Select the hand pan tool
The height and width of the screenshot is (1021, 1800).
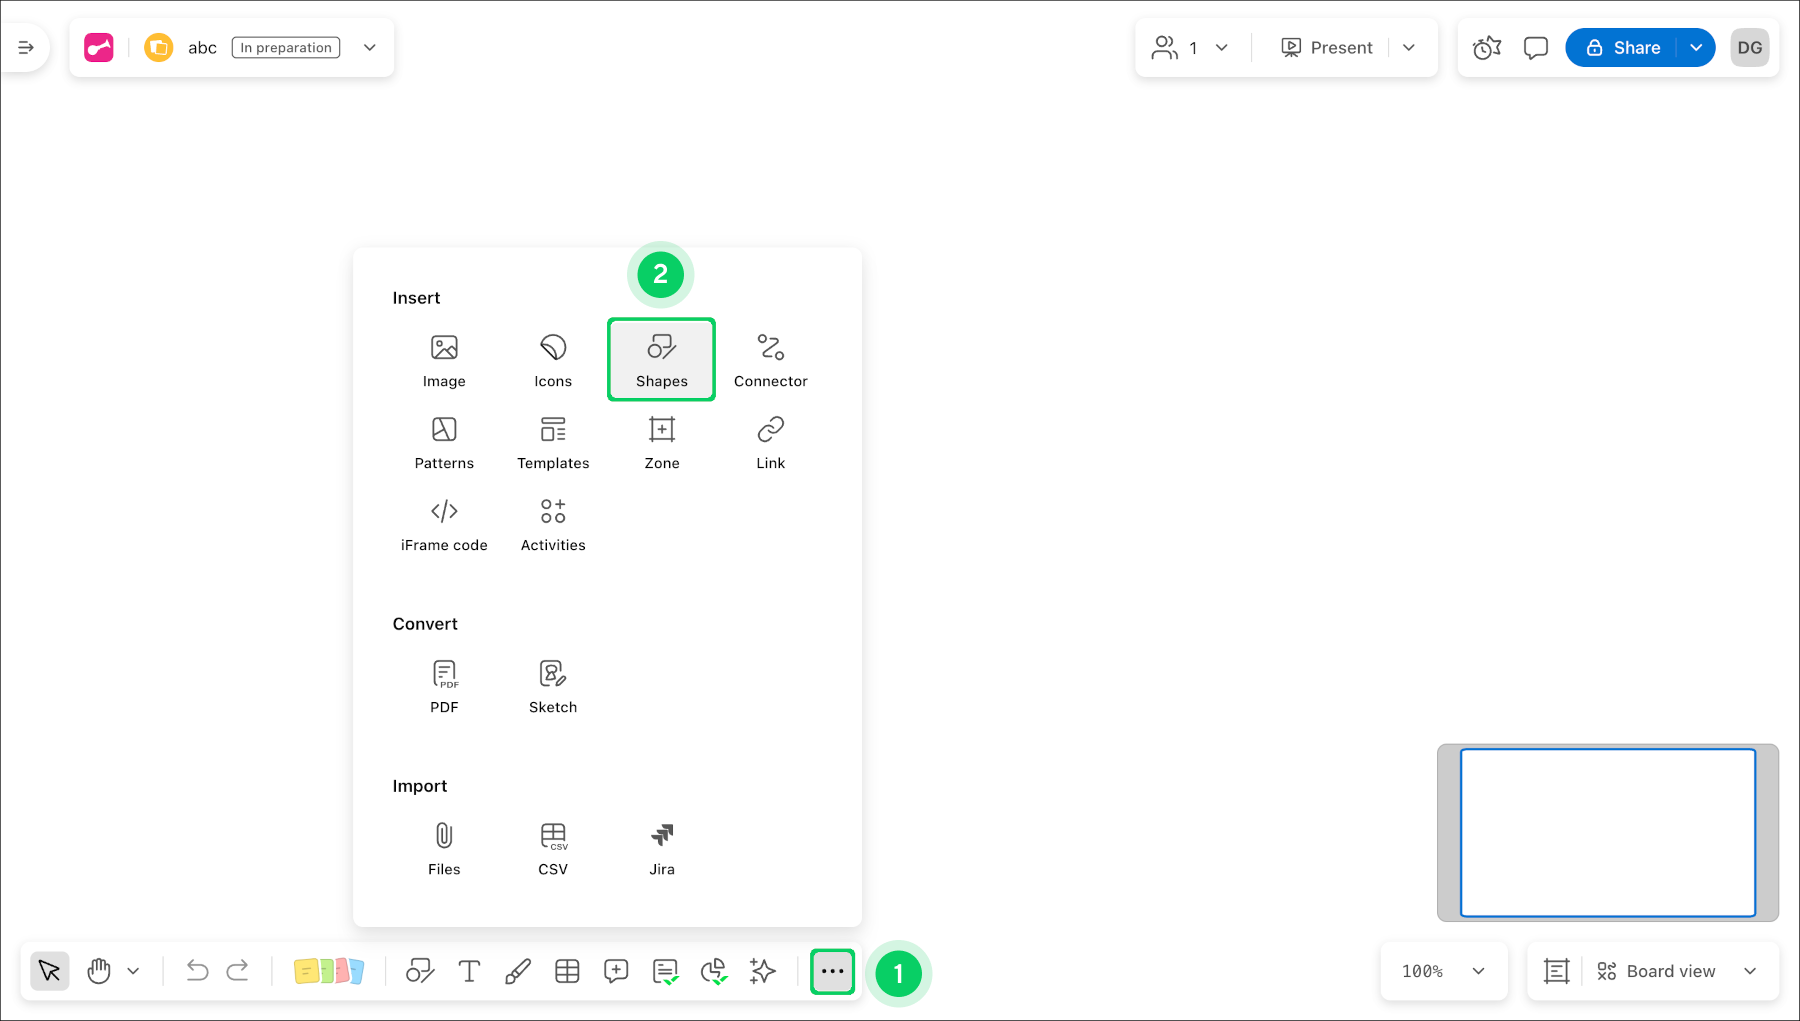click(x=98, y=970)
